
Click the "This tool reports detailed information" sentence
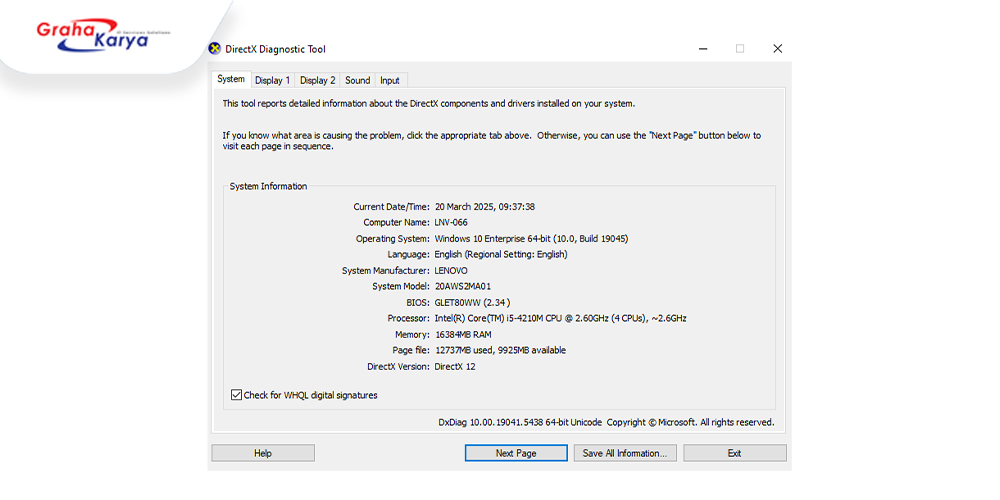[429, 103]
